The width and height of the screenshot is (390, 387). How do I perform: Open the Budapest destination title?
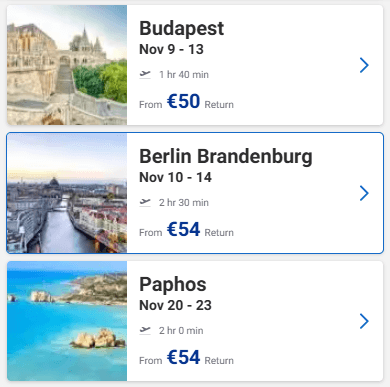tap(182, 28)
